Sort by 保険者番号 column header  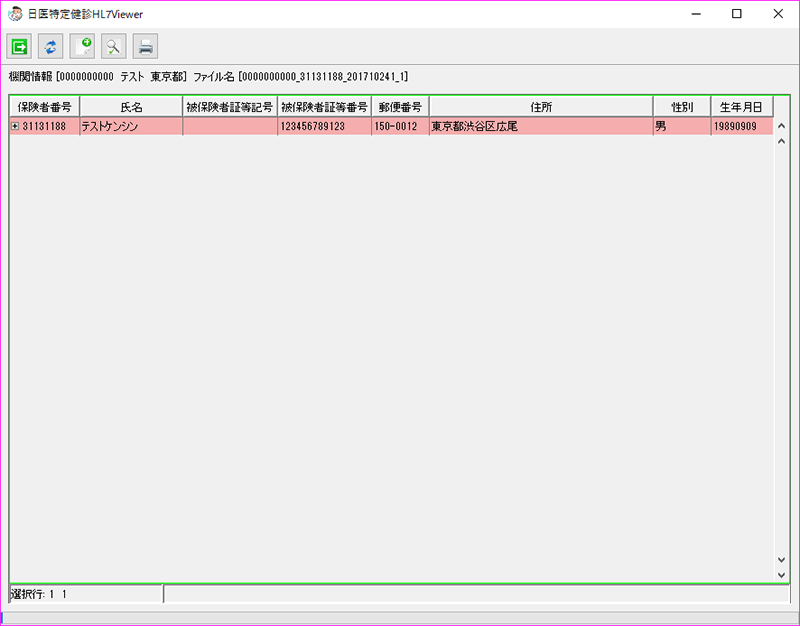click(44, 107)
